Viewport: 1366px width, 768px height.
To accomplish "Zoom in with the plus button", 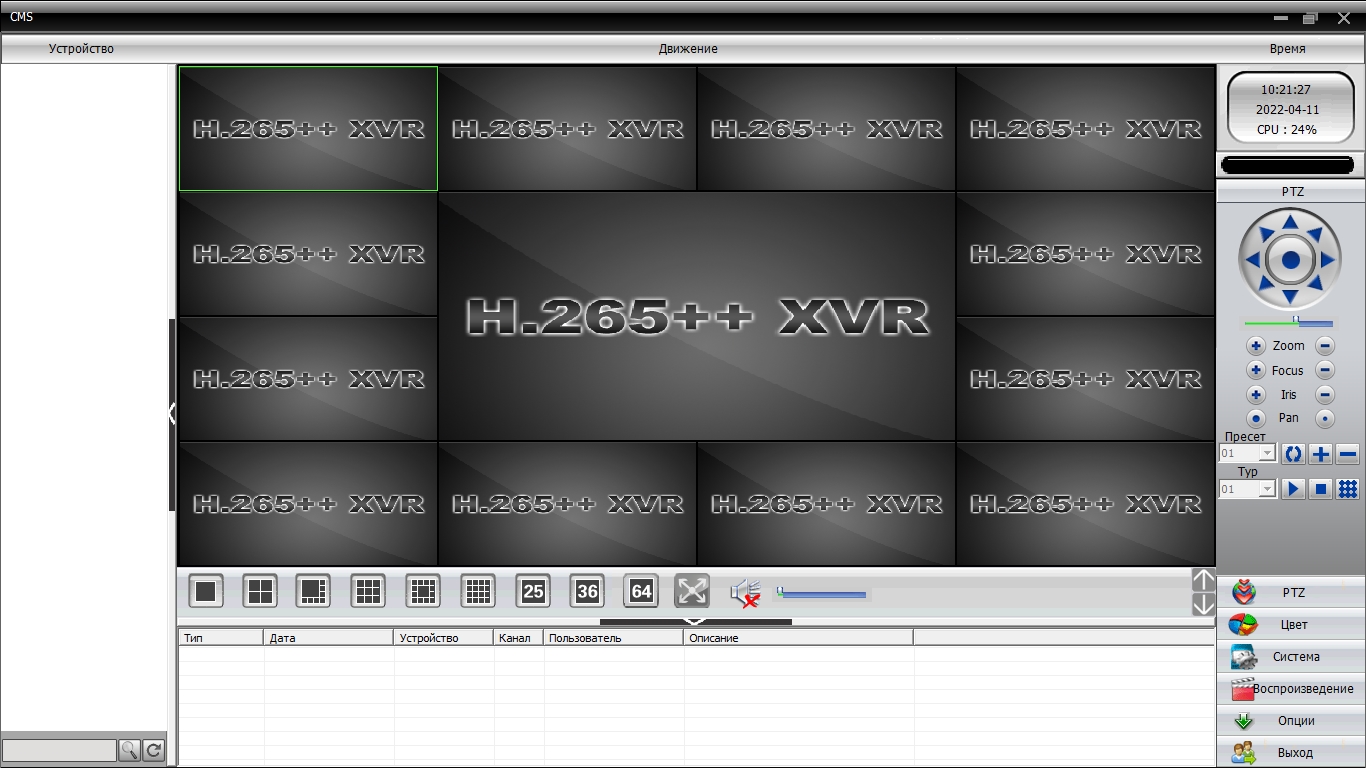I will point(1256,346).
